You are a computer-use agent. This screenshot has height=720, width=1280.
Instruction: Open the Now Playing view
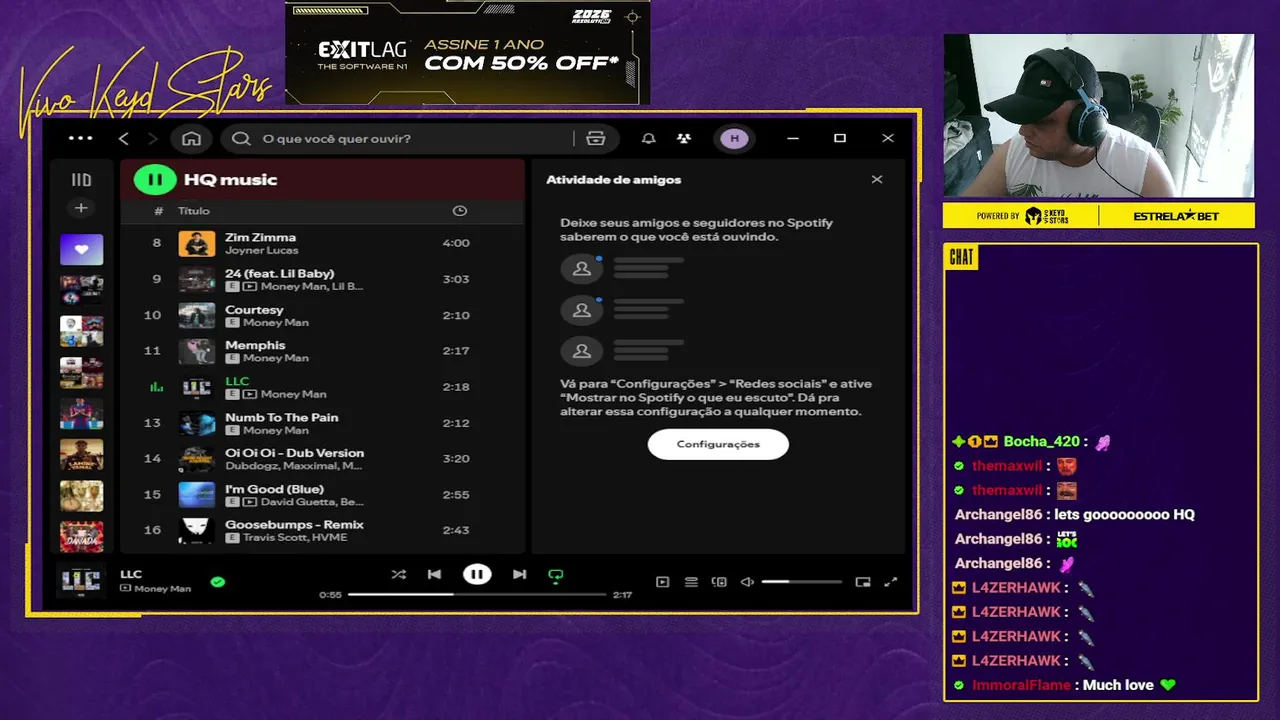[x=662, y=582]
